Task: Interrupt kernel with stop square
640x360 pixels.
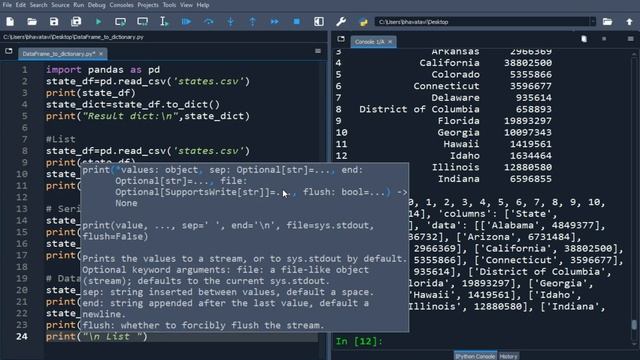Action: (604, 39)
